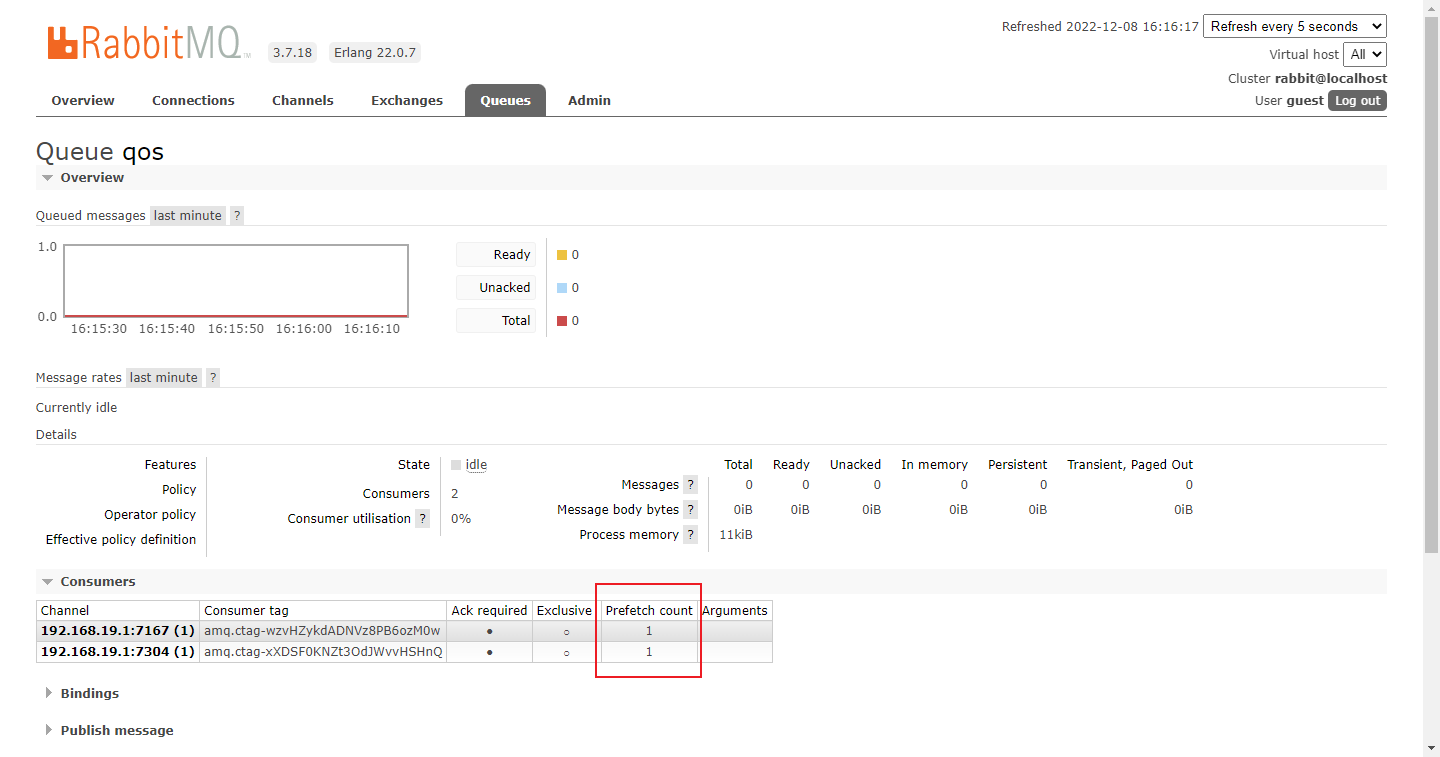The image size is (1440, 757).
Task: Click the Log out button
Action: pos(1357,100)
